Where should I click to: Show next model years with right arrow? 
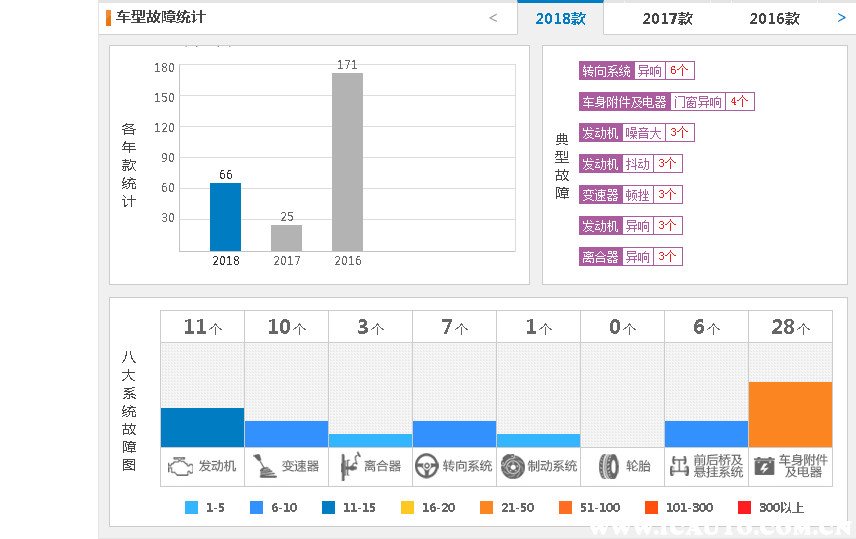coord(841,18)
